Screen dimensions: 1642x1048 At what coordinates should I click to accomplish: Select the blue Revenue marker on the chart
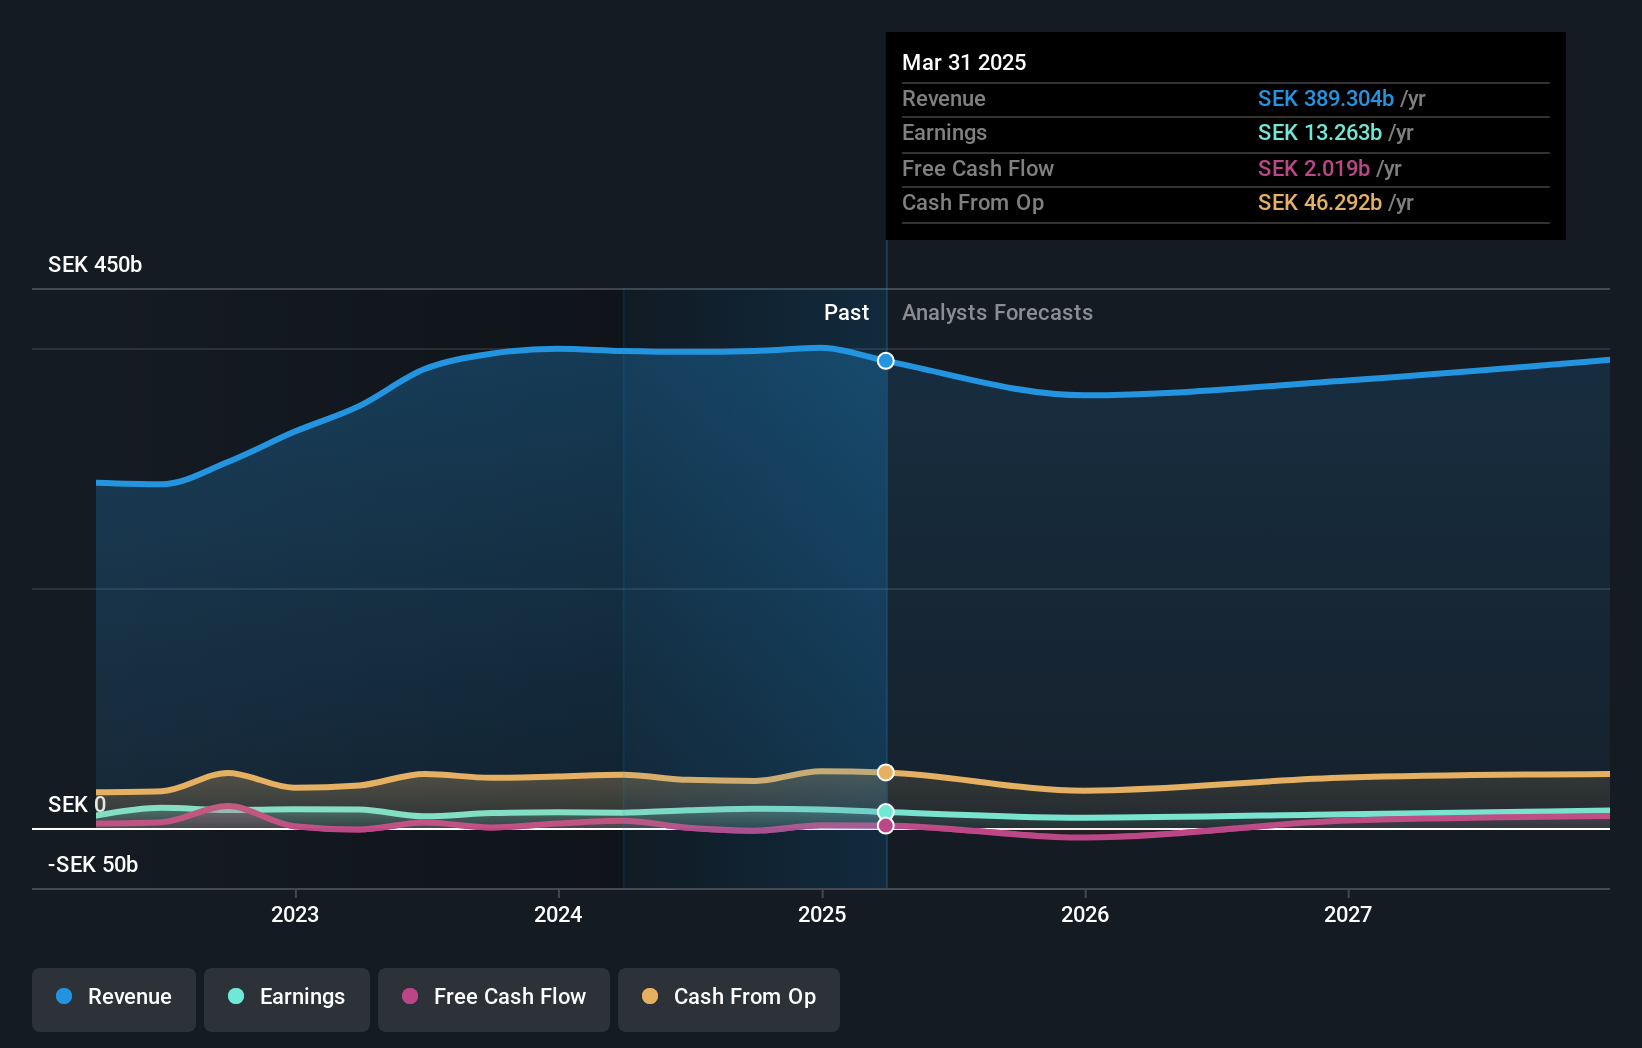click(885, 361)
